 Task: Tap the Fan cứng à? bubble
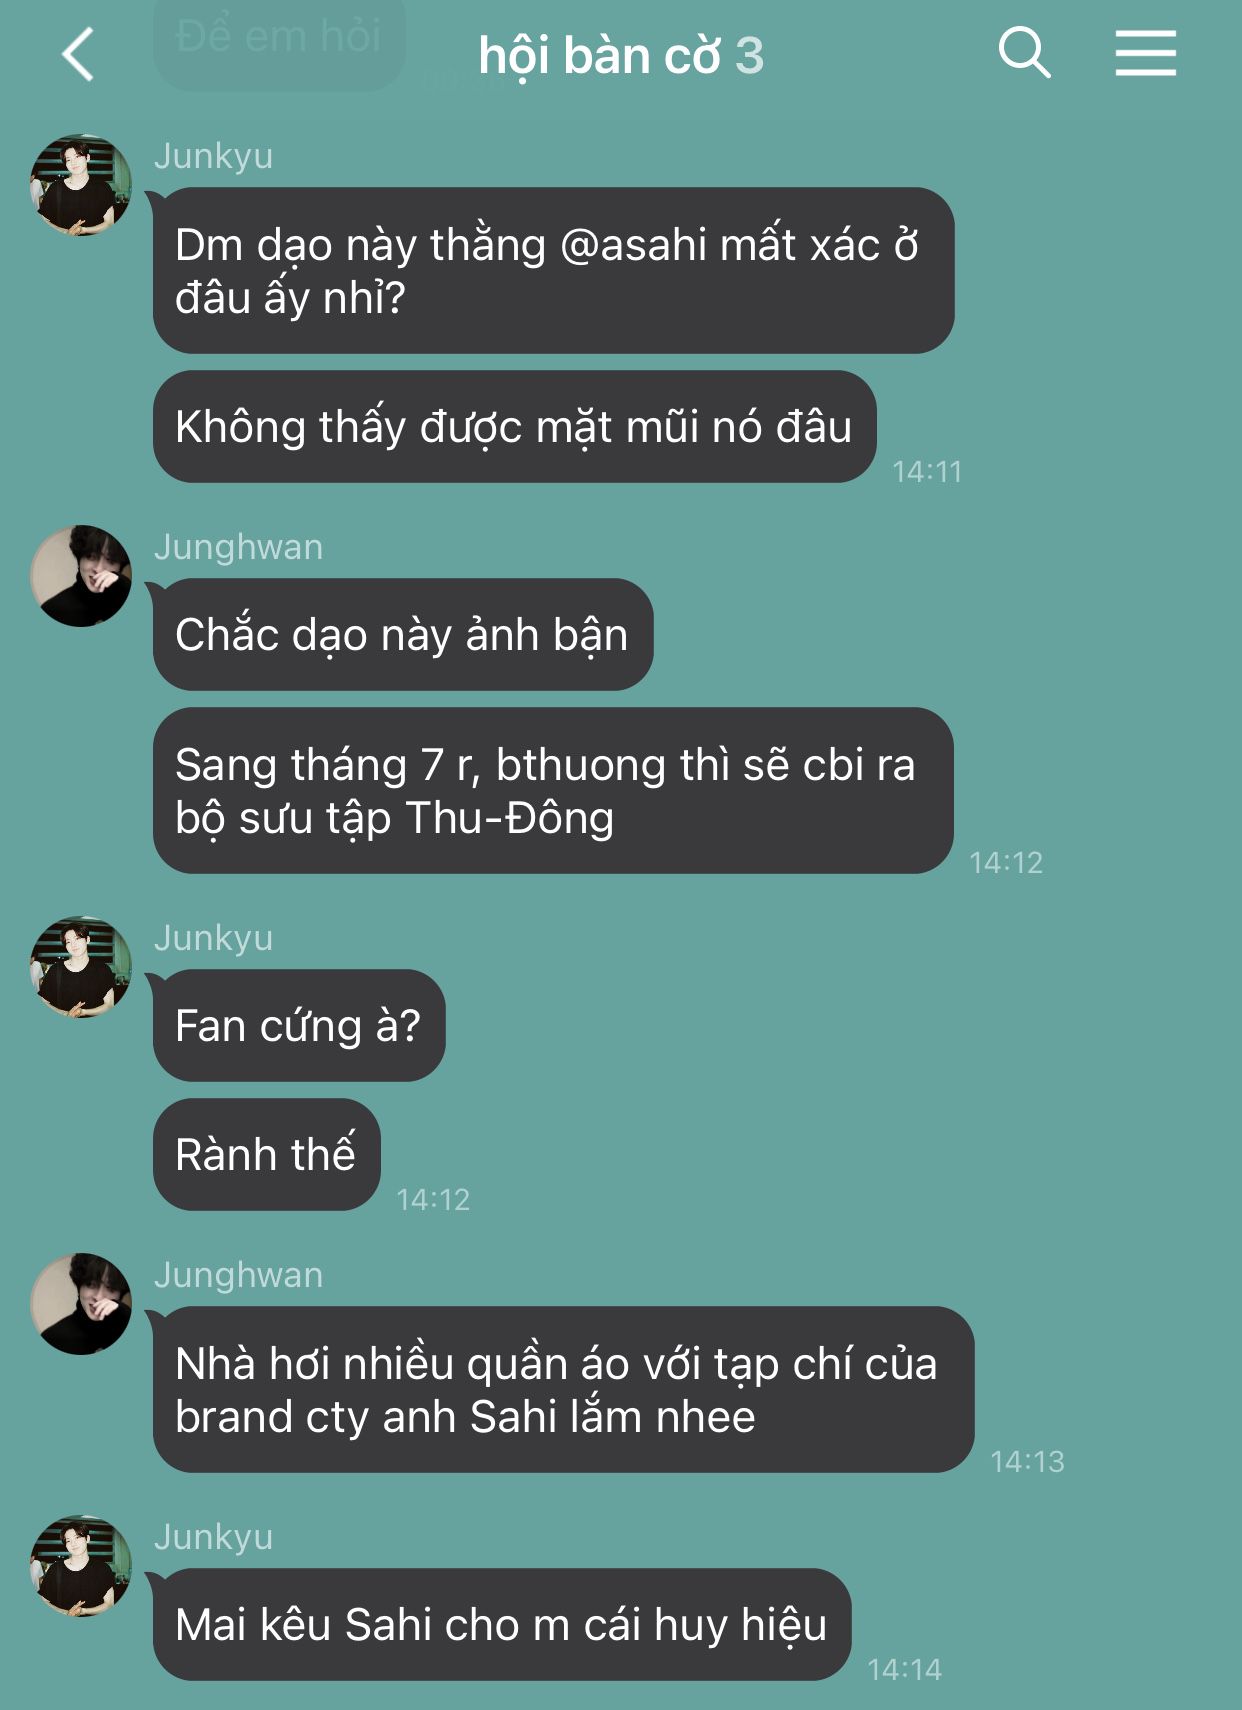tap(299, 1025)
